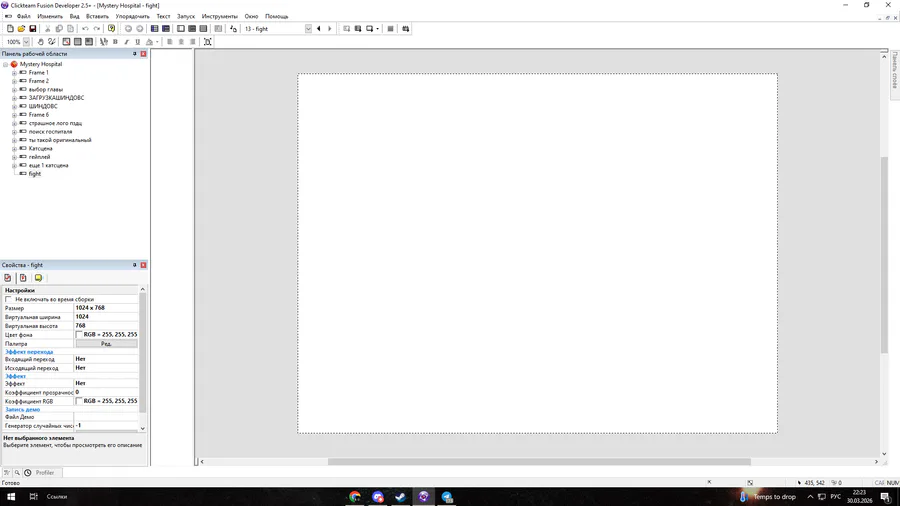Open the Упорядочить menu
Screen dimensions: 900x506
coord(132,17)
